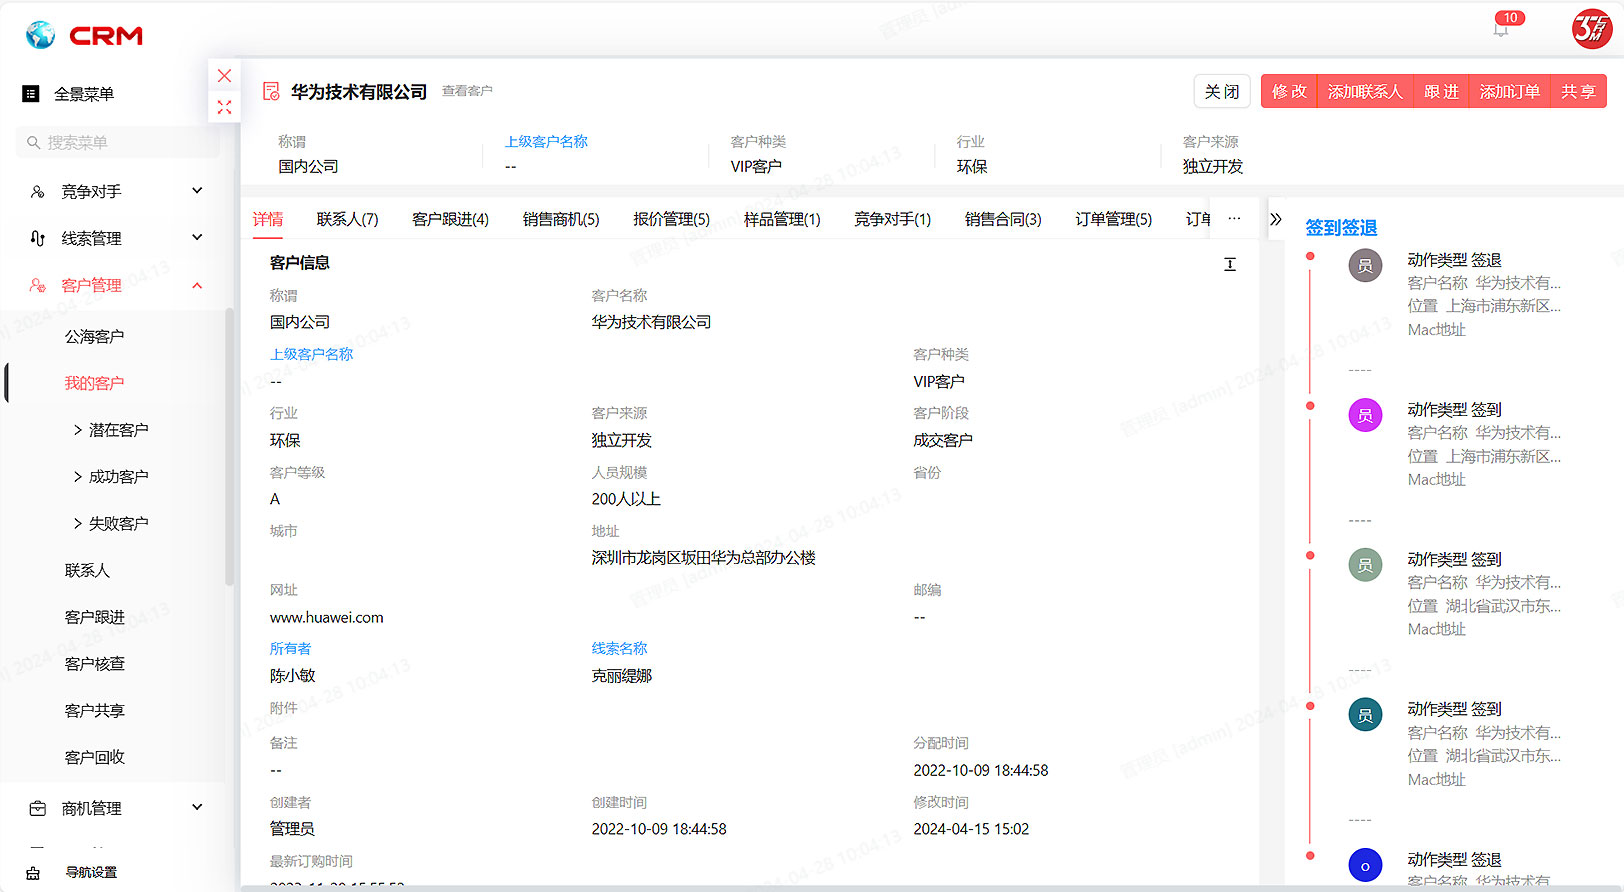Show more tabs via the ellipsis button
This screenshot has height=892, width=1624.
(x=1234, y=218)
